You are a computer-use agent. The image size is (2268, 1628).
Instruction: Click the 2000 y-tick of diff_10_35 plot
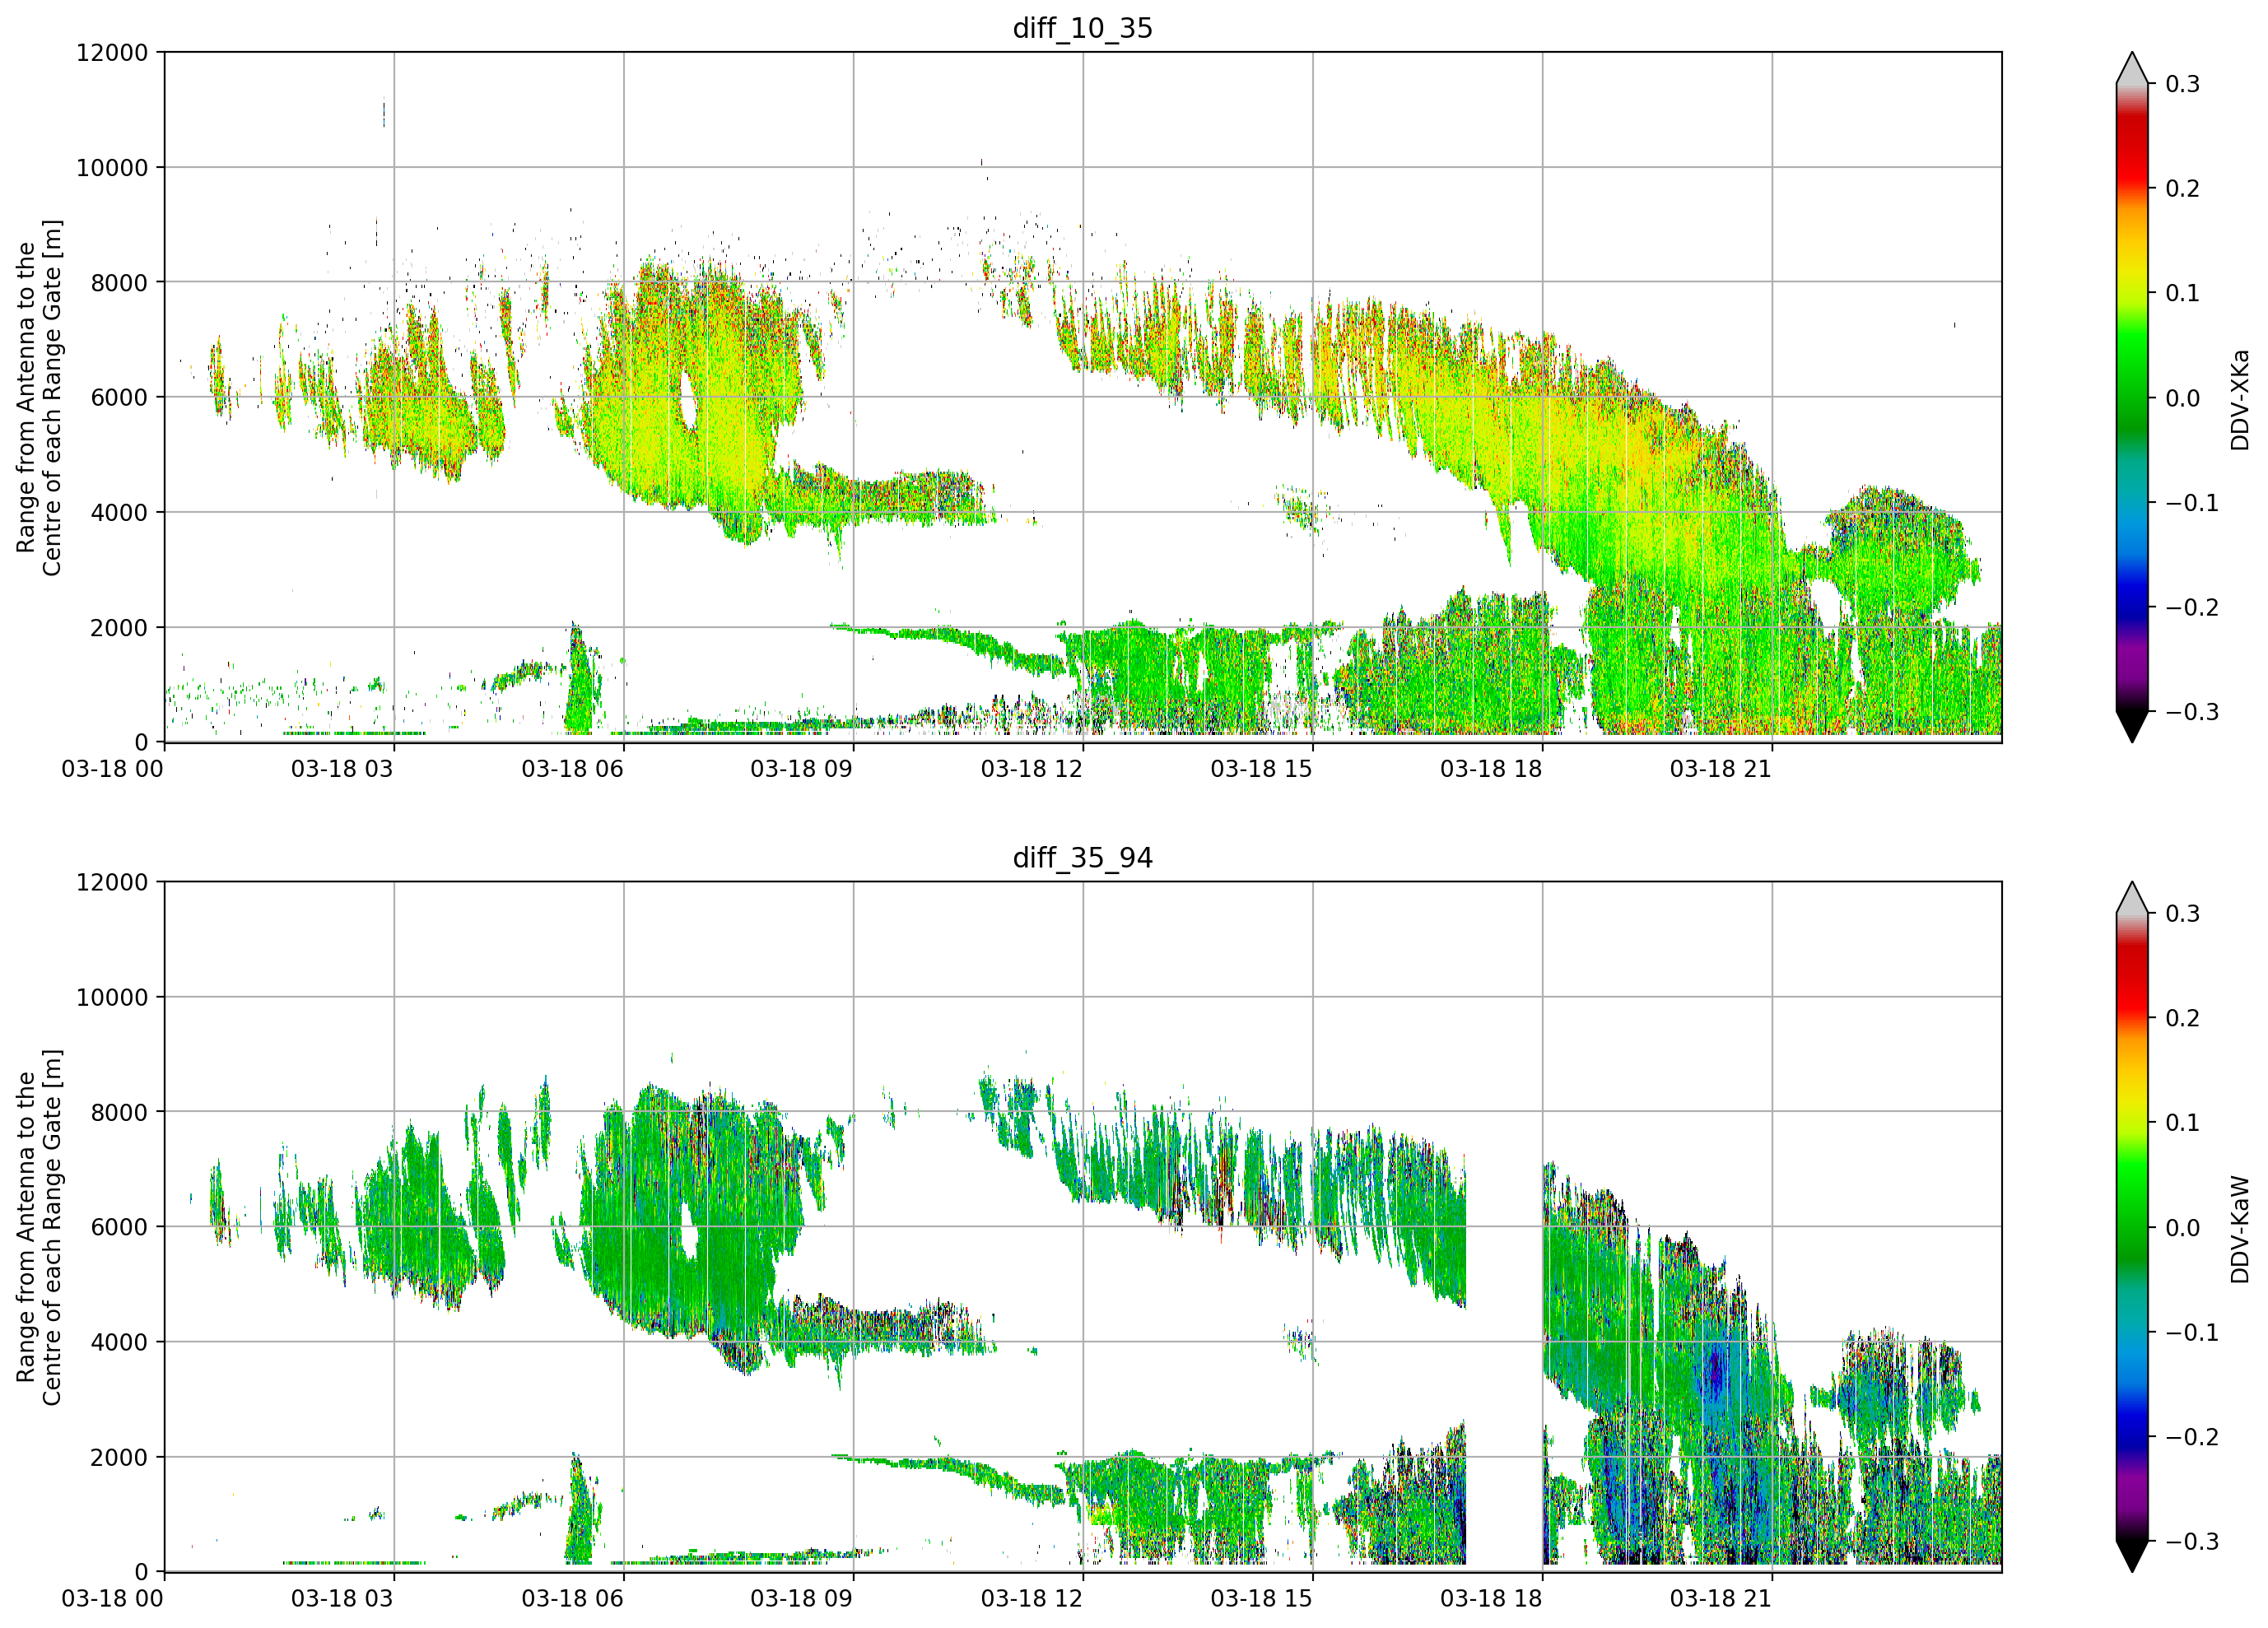coord(119,627)
